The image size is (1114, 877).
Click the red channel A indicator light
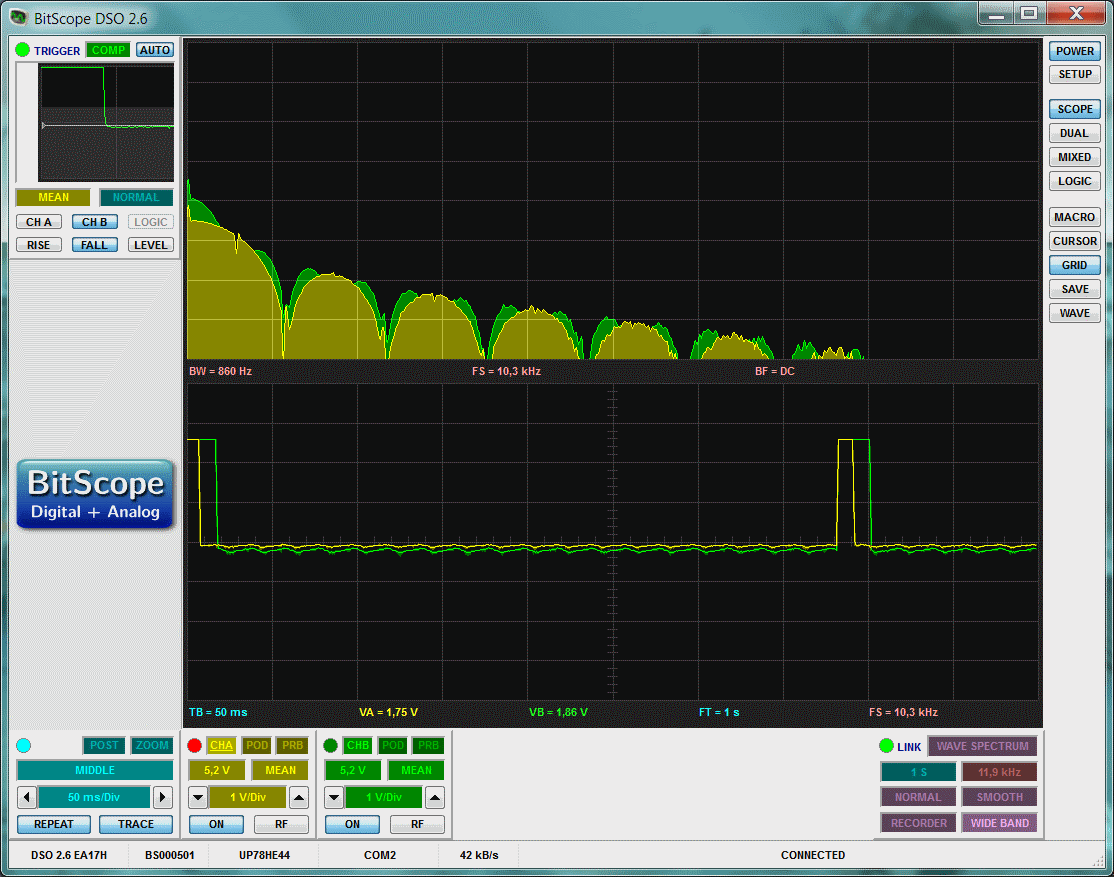195,746
